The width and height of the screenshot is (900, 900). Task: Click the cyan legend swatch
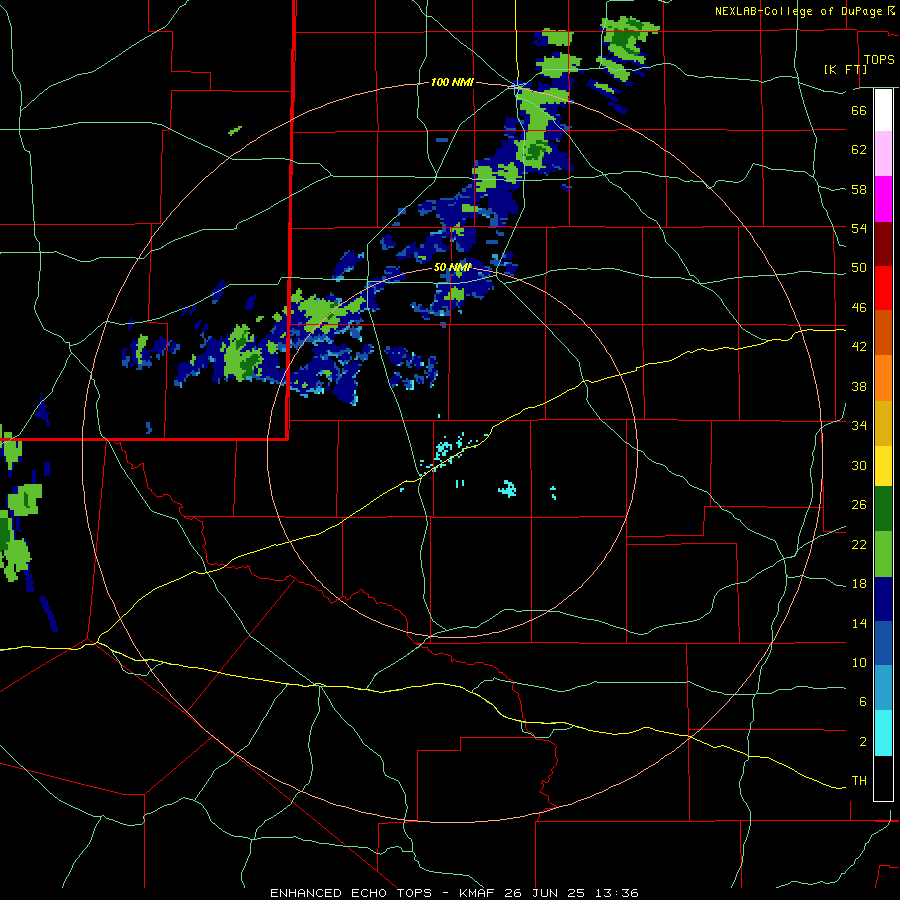coord(883,733)
